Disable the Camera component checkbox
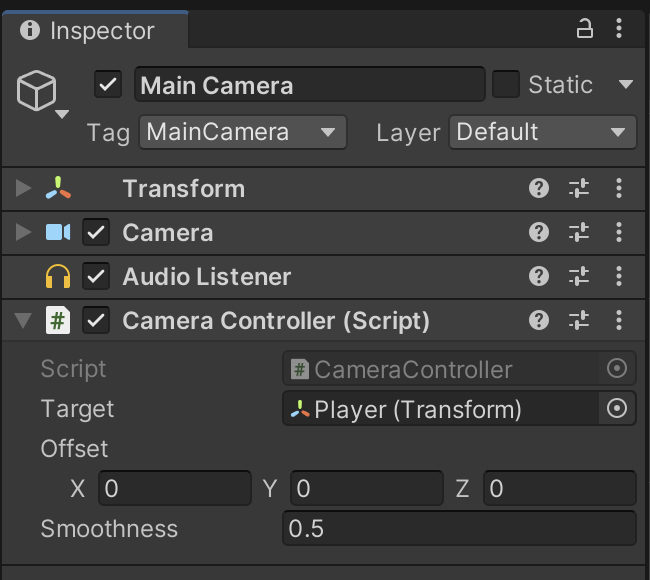650x580 pixels. pyautogui.click(x=96, y=232)
